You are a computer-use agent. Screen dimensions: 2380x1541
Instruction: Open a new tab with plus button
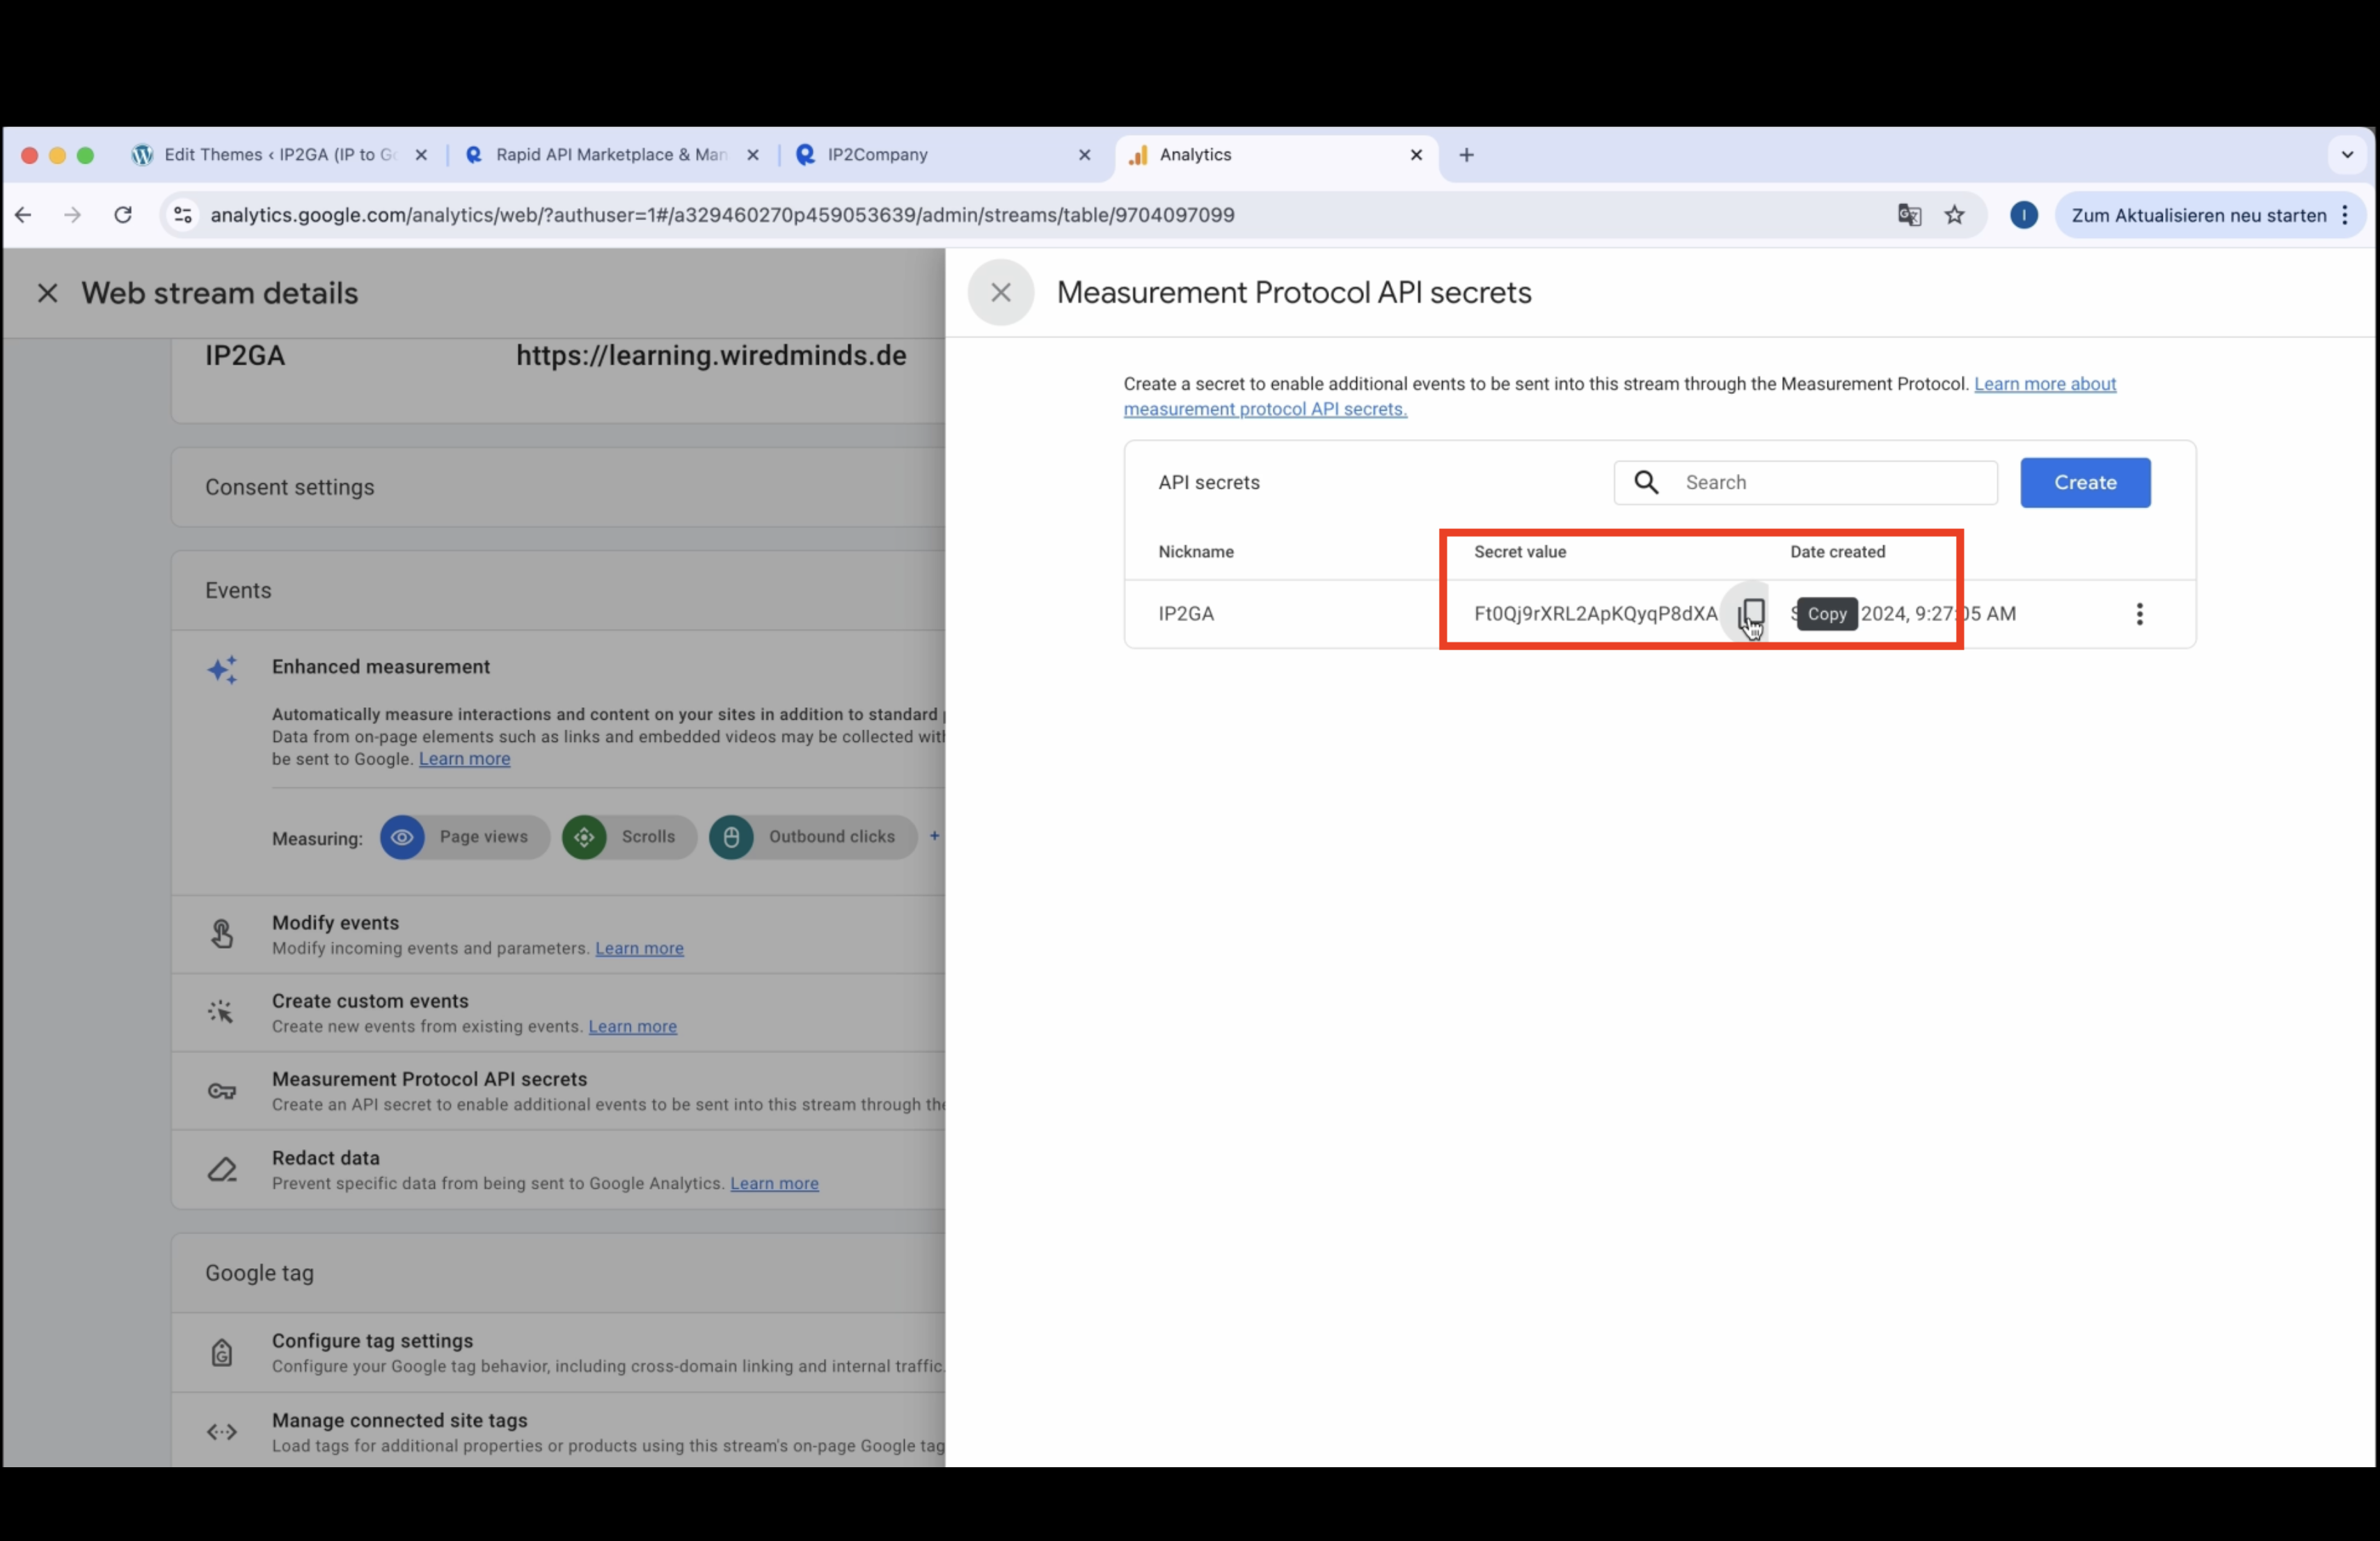point(1466,155)
